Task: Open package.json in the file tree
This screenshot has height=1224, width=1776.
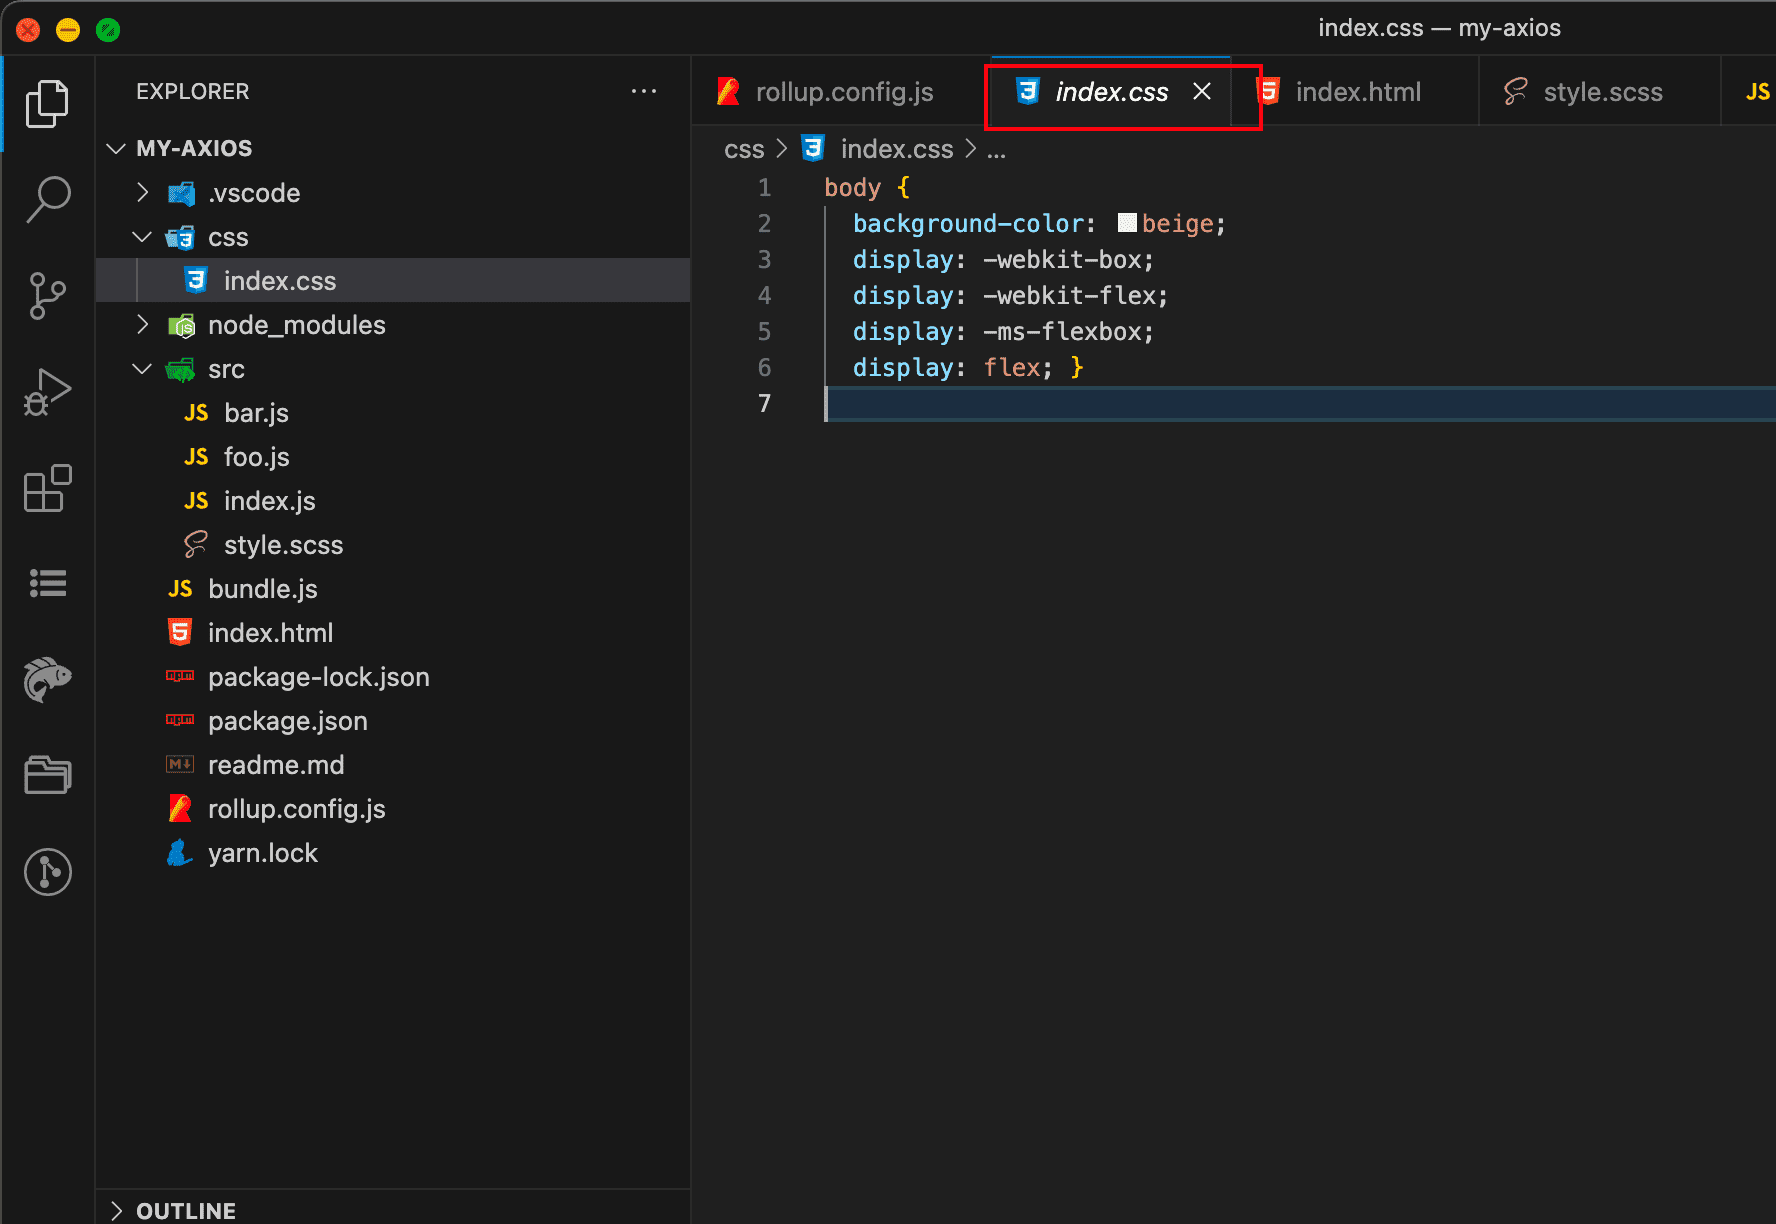Action: pyautogui.click(x=393, y=721)
